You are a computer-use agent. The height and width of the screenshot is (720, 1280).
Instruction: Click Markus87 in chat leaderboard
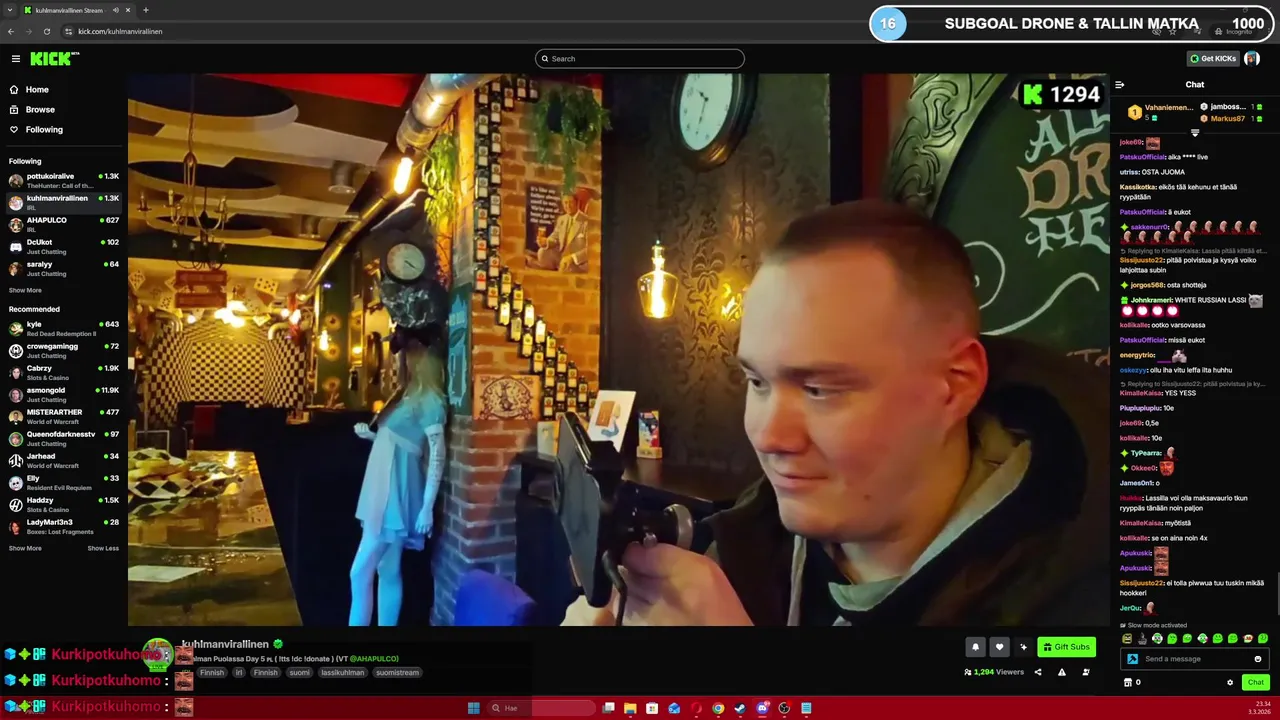point(1227,119)
